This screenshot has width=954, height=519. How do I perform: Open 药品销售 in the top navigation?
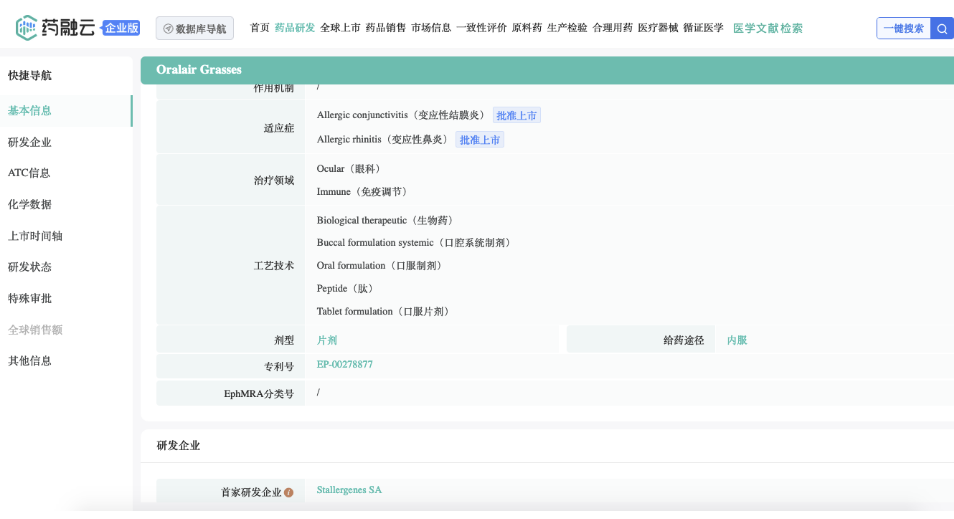click(385, 28)
